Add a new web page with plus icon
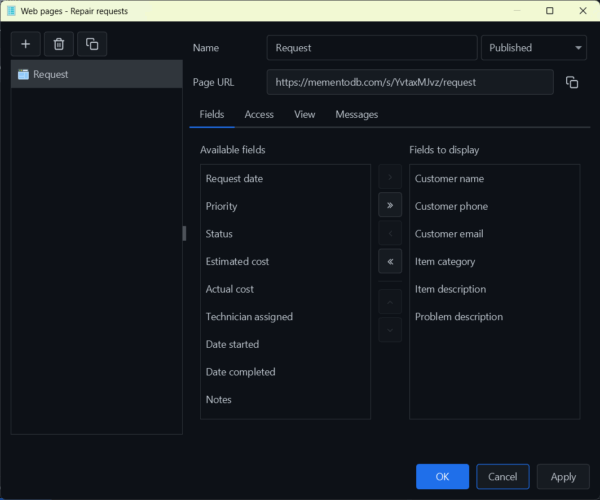Viewport: 600px width, 500px height. 26,44
